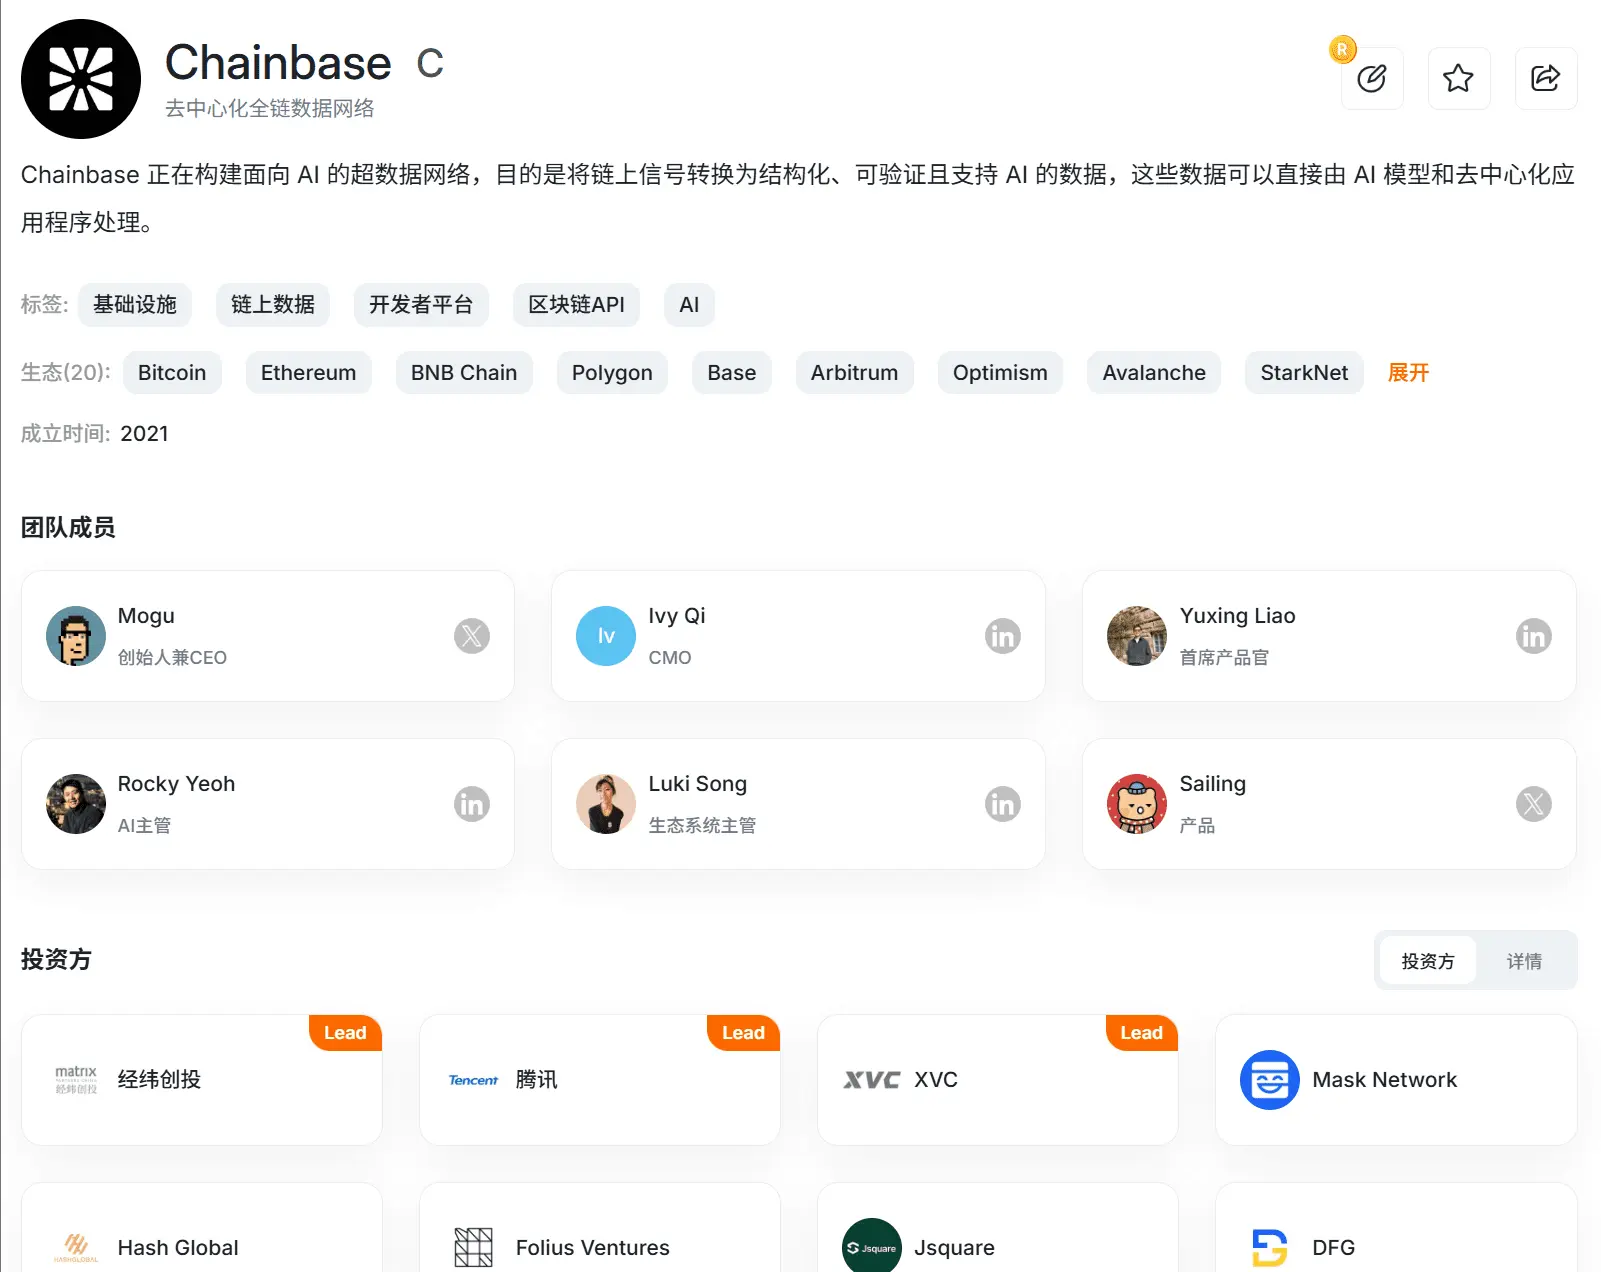The height and width of the screenshot is (1272, 1601).
Task: Click Mogu's pixel avatar
Action: point(76,636)
